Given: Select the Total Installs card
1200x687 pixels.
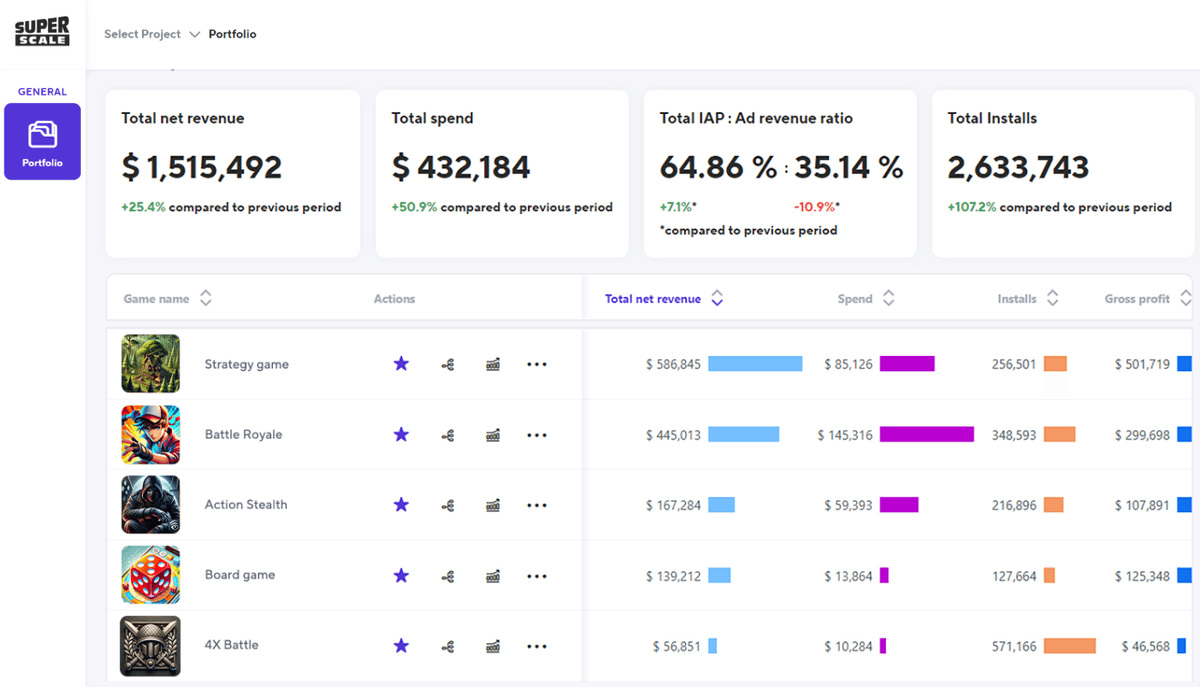Looking at the screenshot, I should click(x=1062, y=174).
